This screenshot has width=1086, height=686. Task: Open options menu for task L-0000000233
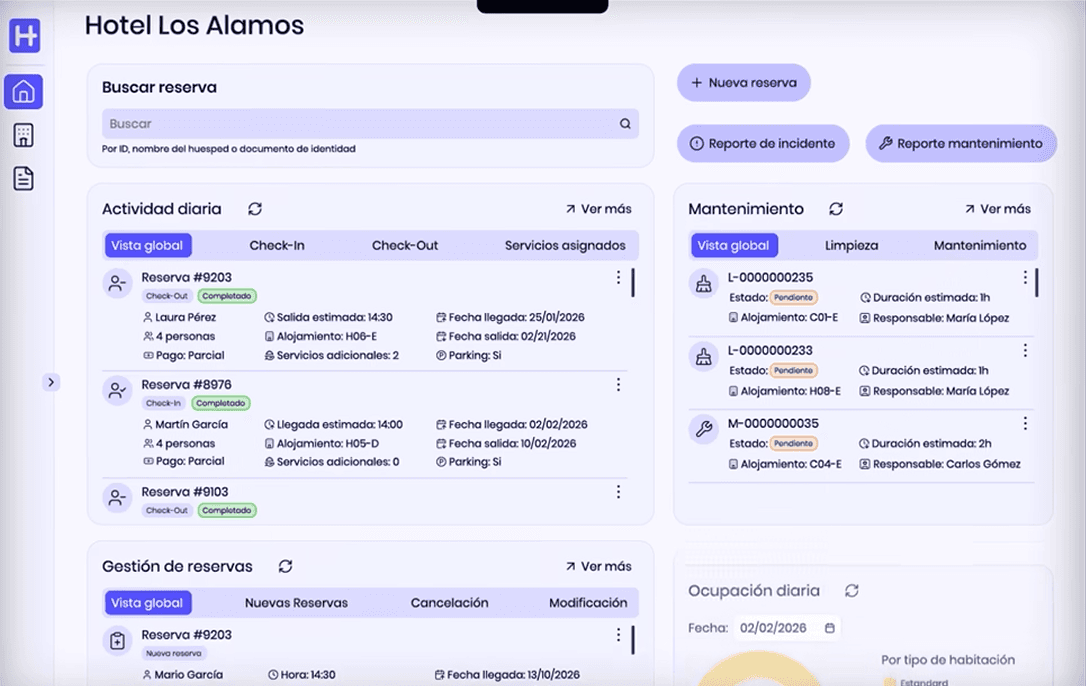(1025, 351)
